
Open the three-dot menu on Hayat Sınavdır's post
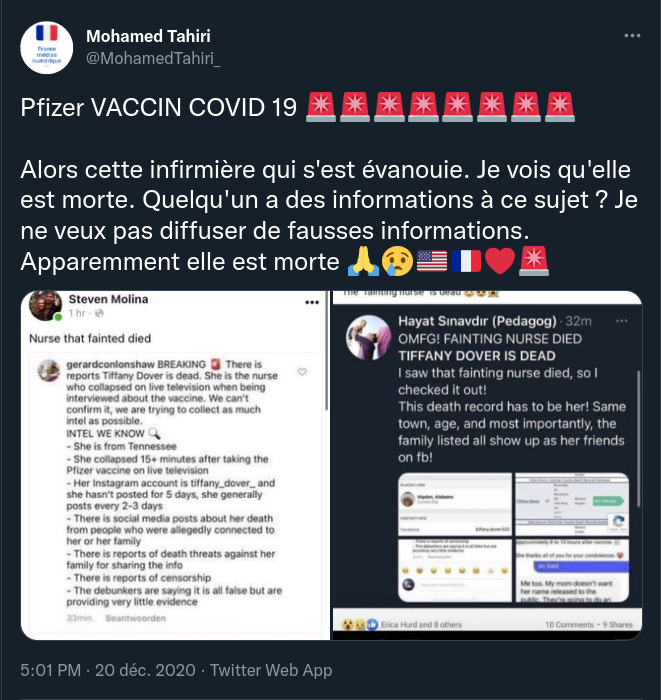pos(621,321)
